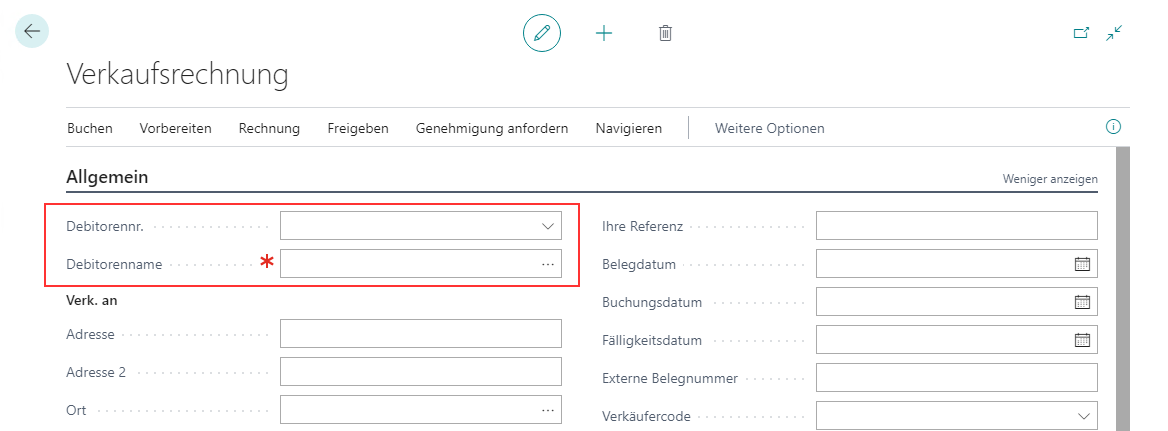Open the page in a new window icon
This screenshot has height=431, width=1168.
pyautogui.click(x=1080, y=33)
